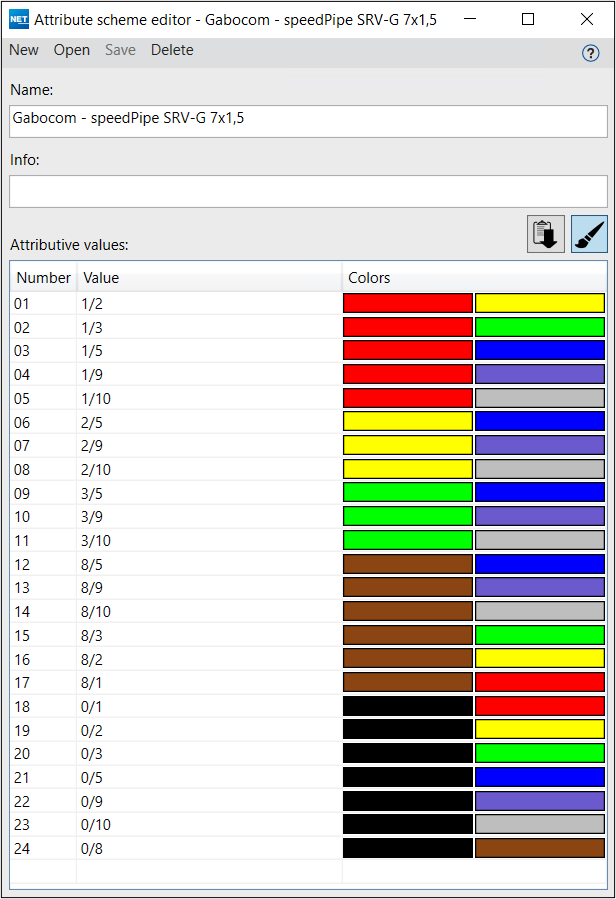The width and height of the screenshot is (616, 899).
Task: Select value cell 3/5
Action: [209, 493]
